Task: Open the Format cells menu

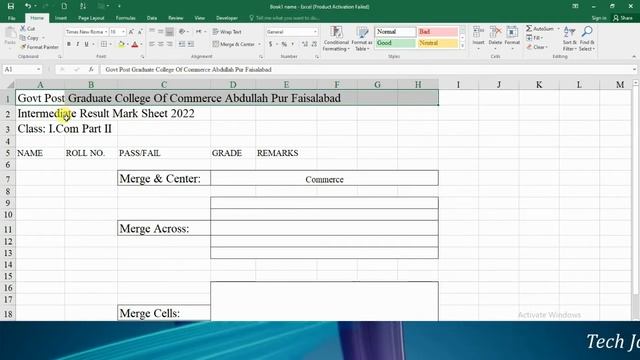Action: coord(512,38)
